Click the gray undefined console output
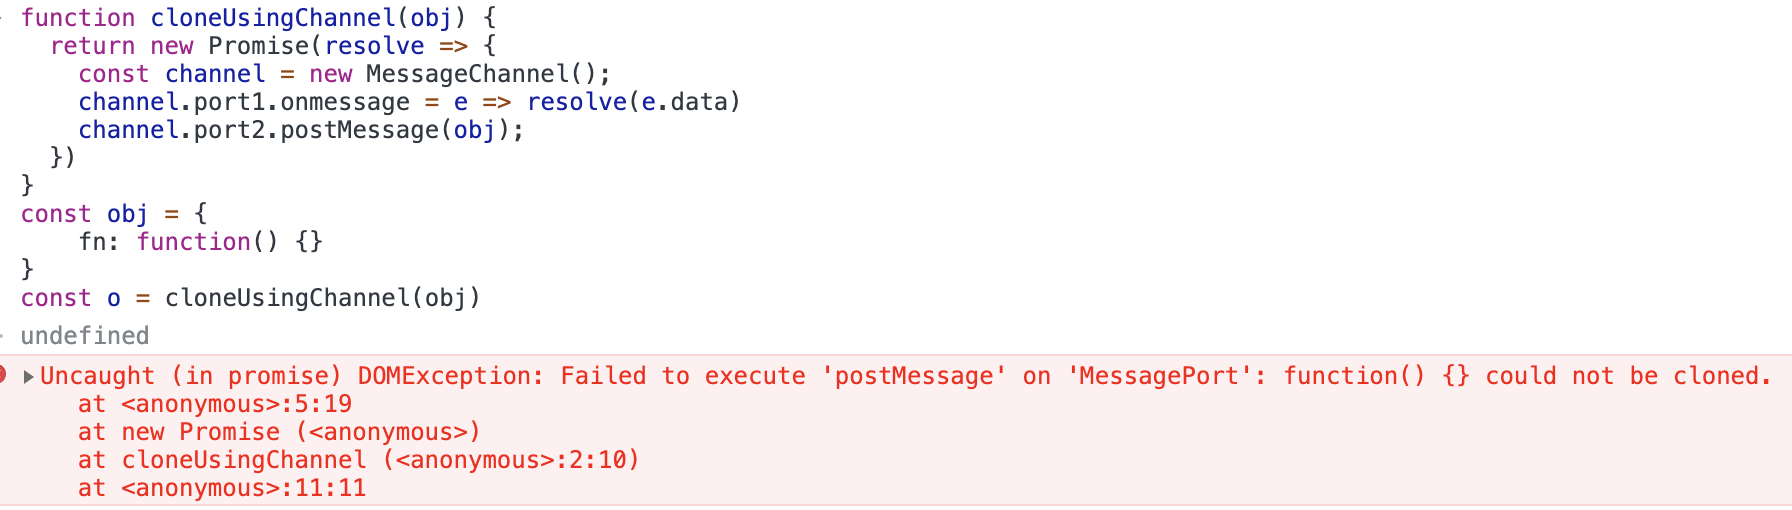 (85, 336)
